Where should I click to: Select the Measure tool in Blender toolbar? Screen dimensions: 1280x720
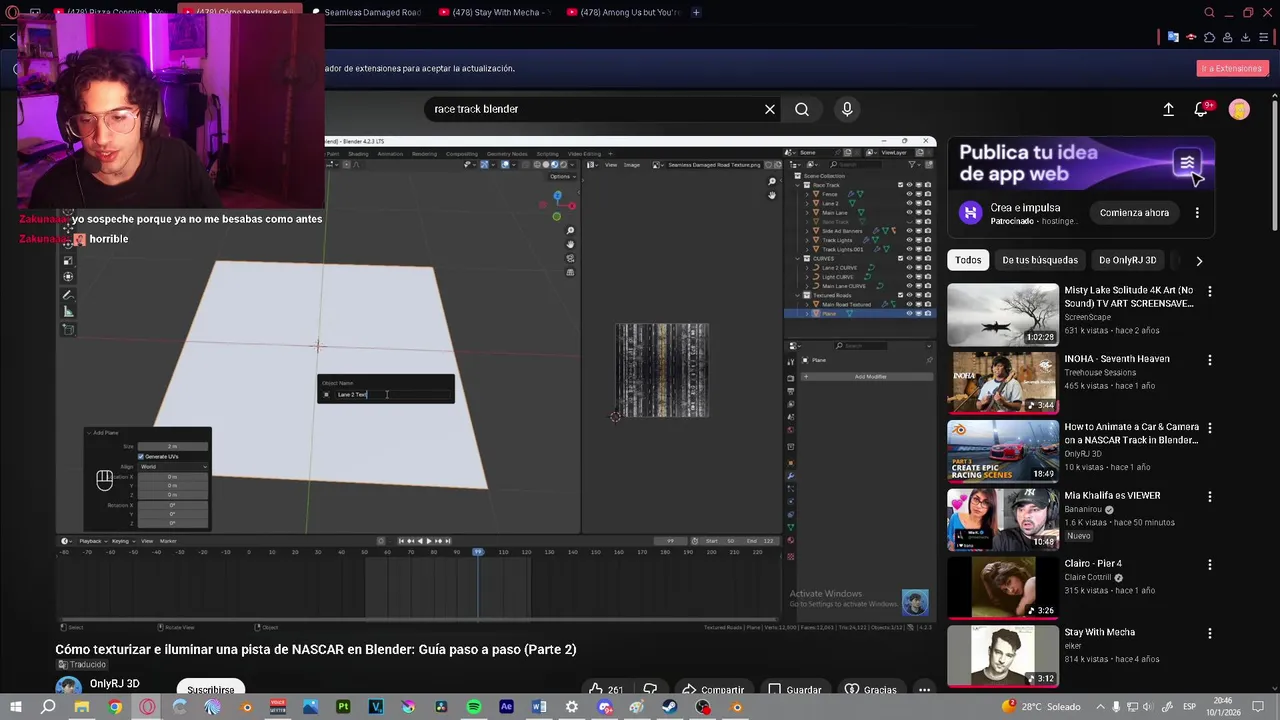pyautogui.click(x=68, y=311)
